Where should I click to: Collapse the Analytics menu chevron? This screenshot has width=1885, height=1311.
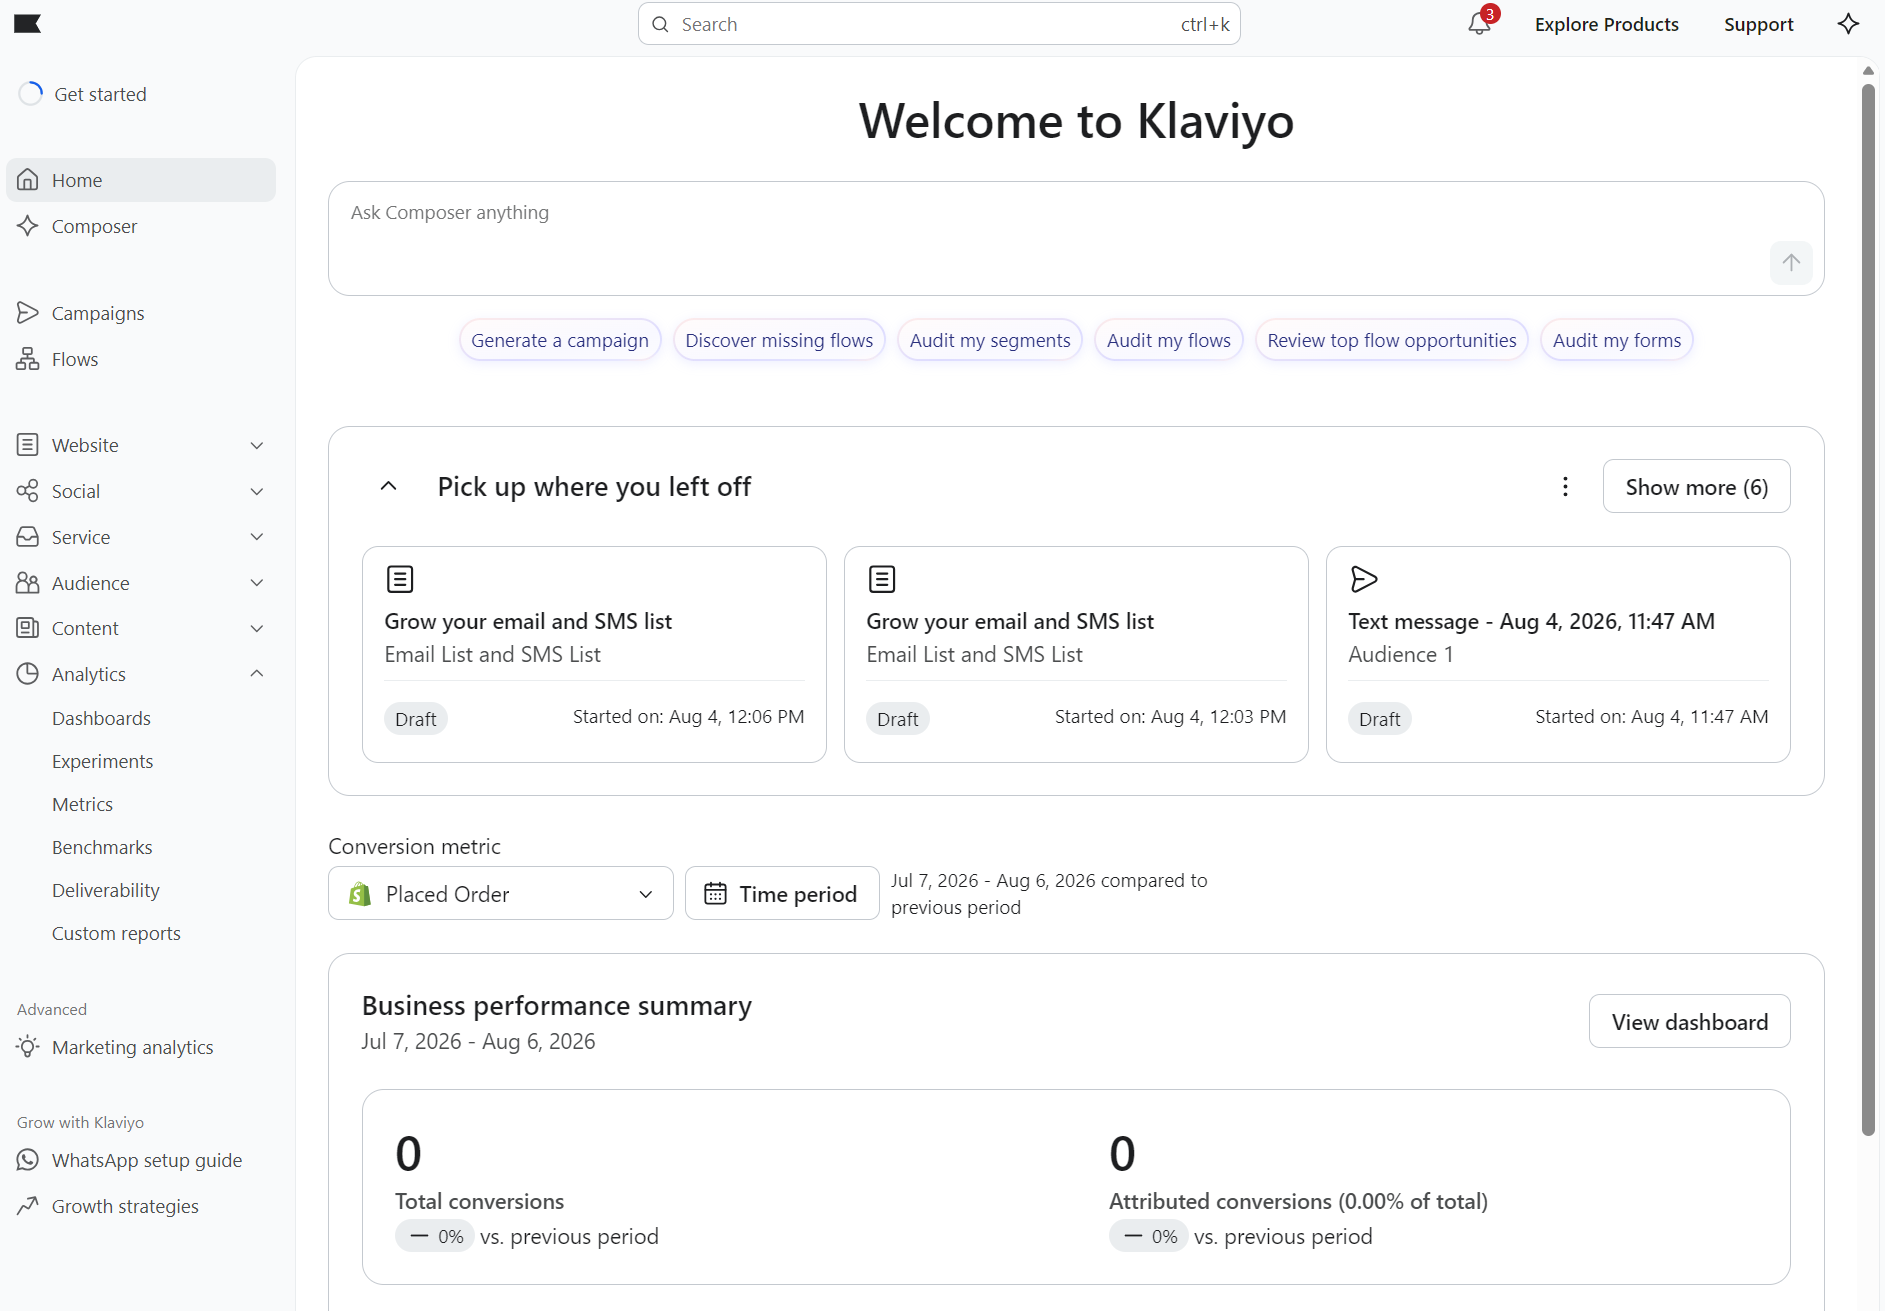point(257,674)
